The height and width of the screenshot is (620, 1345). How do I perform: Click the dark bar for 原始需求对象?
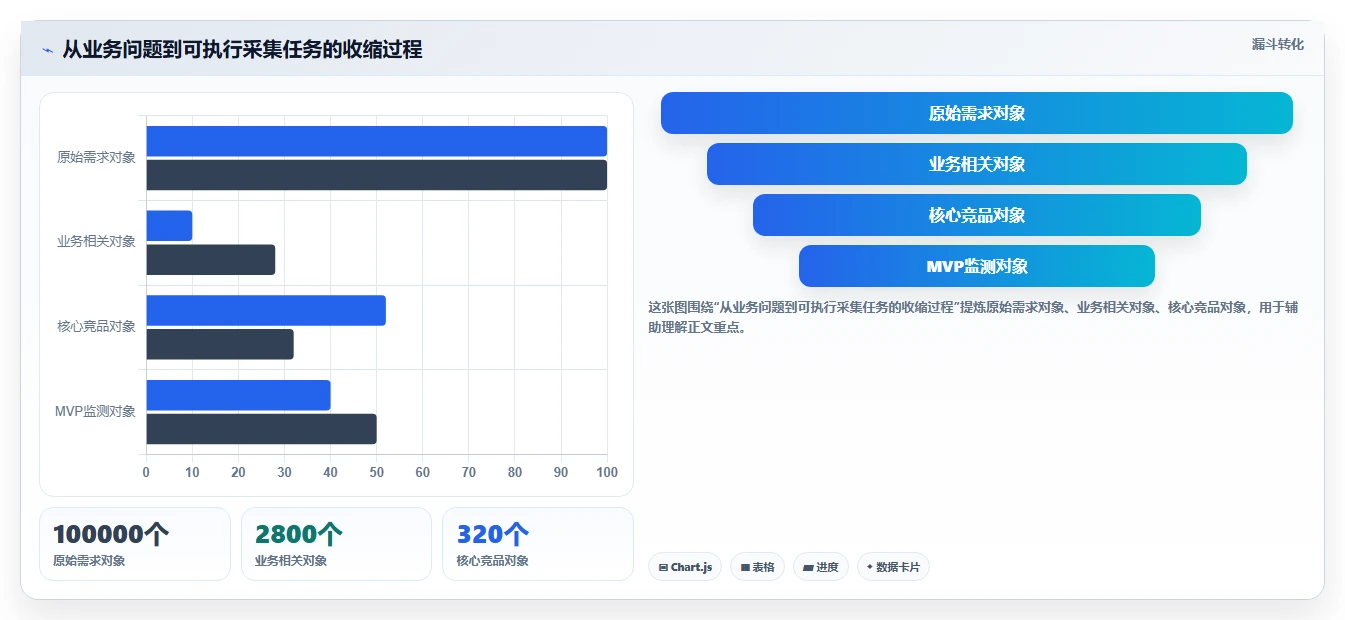[x=377, y=175]
